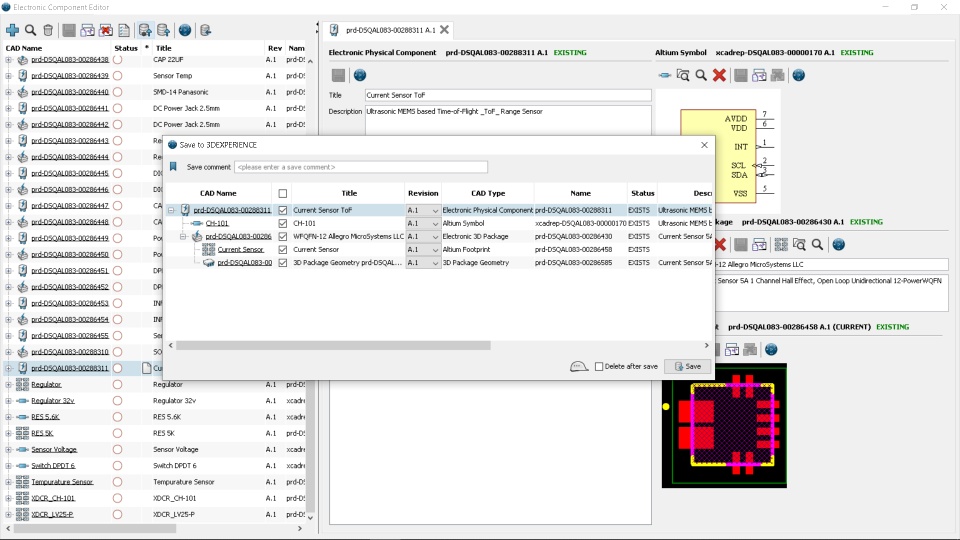Switch to prd-DSQAL083-00288311 A.1 tab
Screen dimensions: 960x540
click(390, 30)
